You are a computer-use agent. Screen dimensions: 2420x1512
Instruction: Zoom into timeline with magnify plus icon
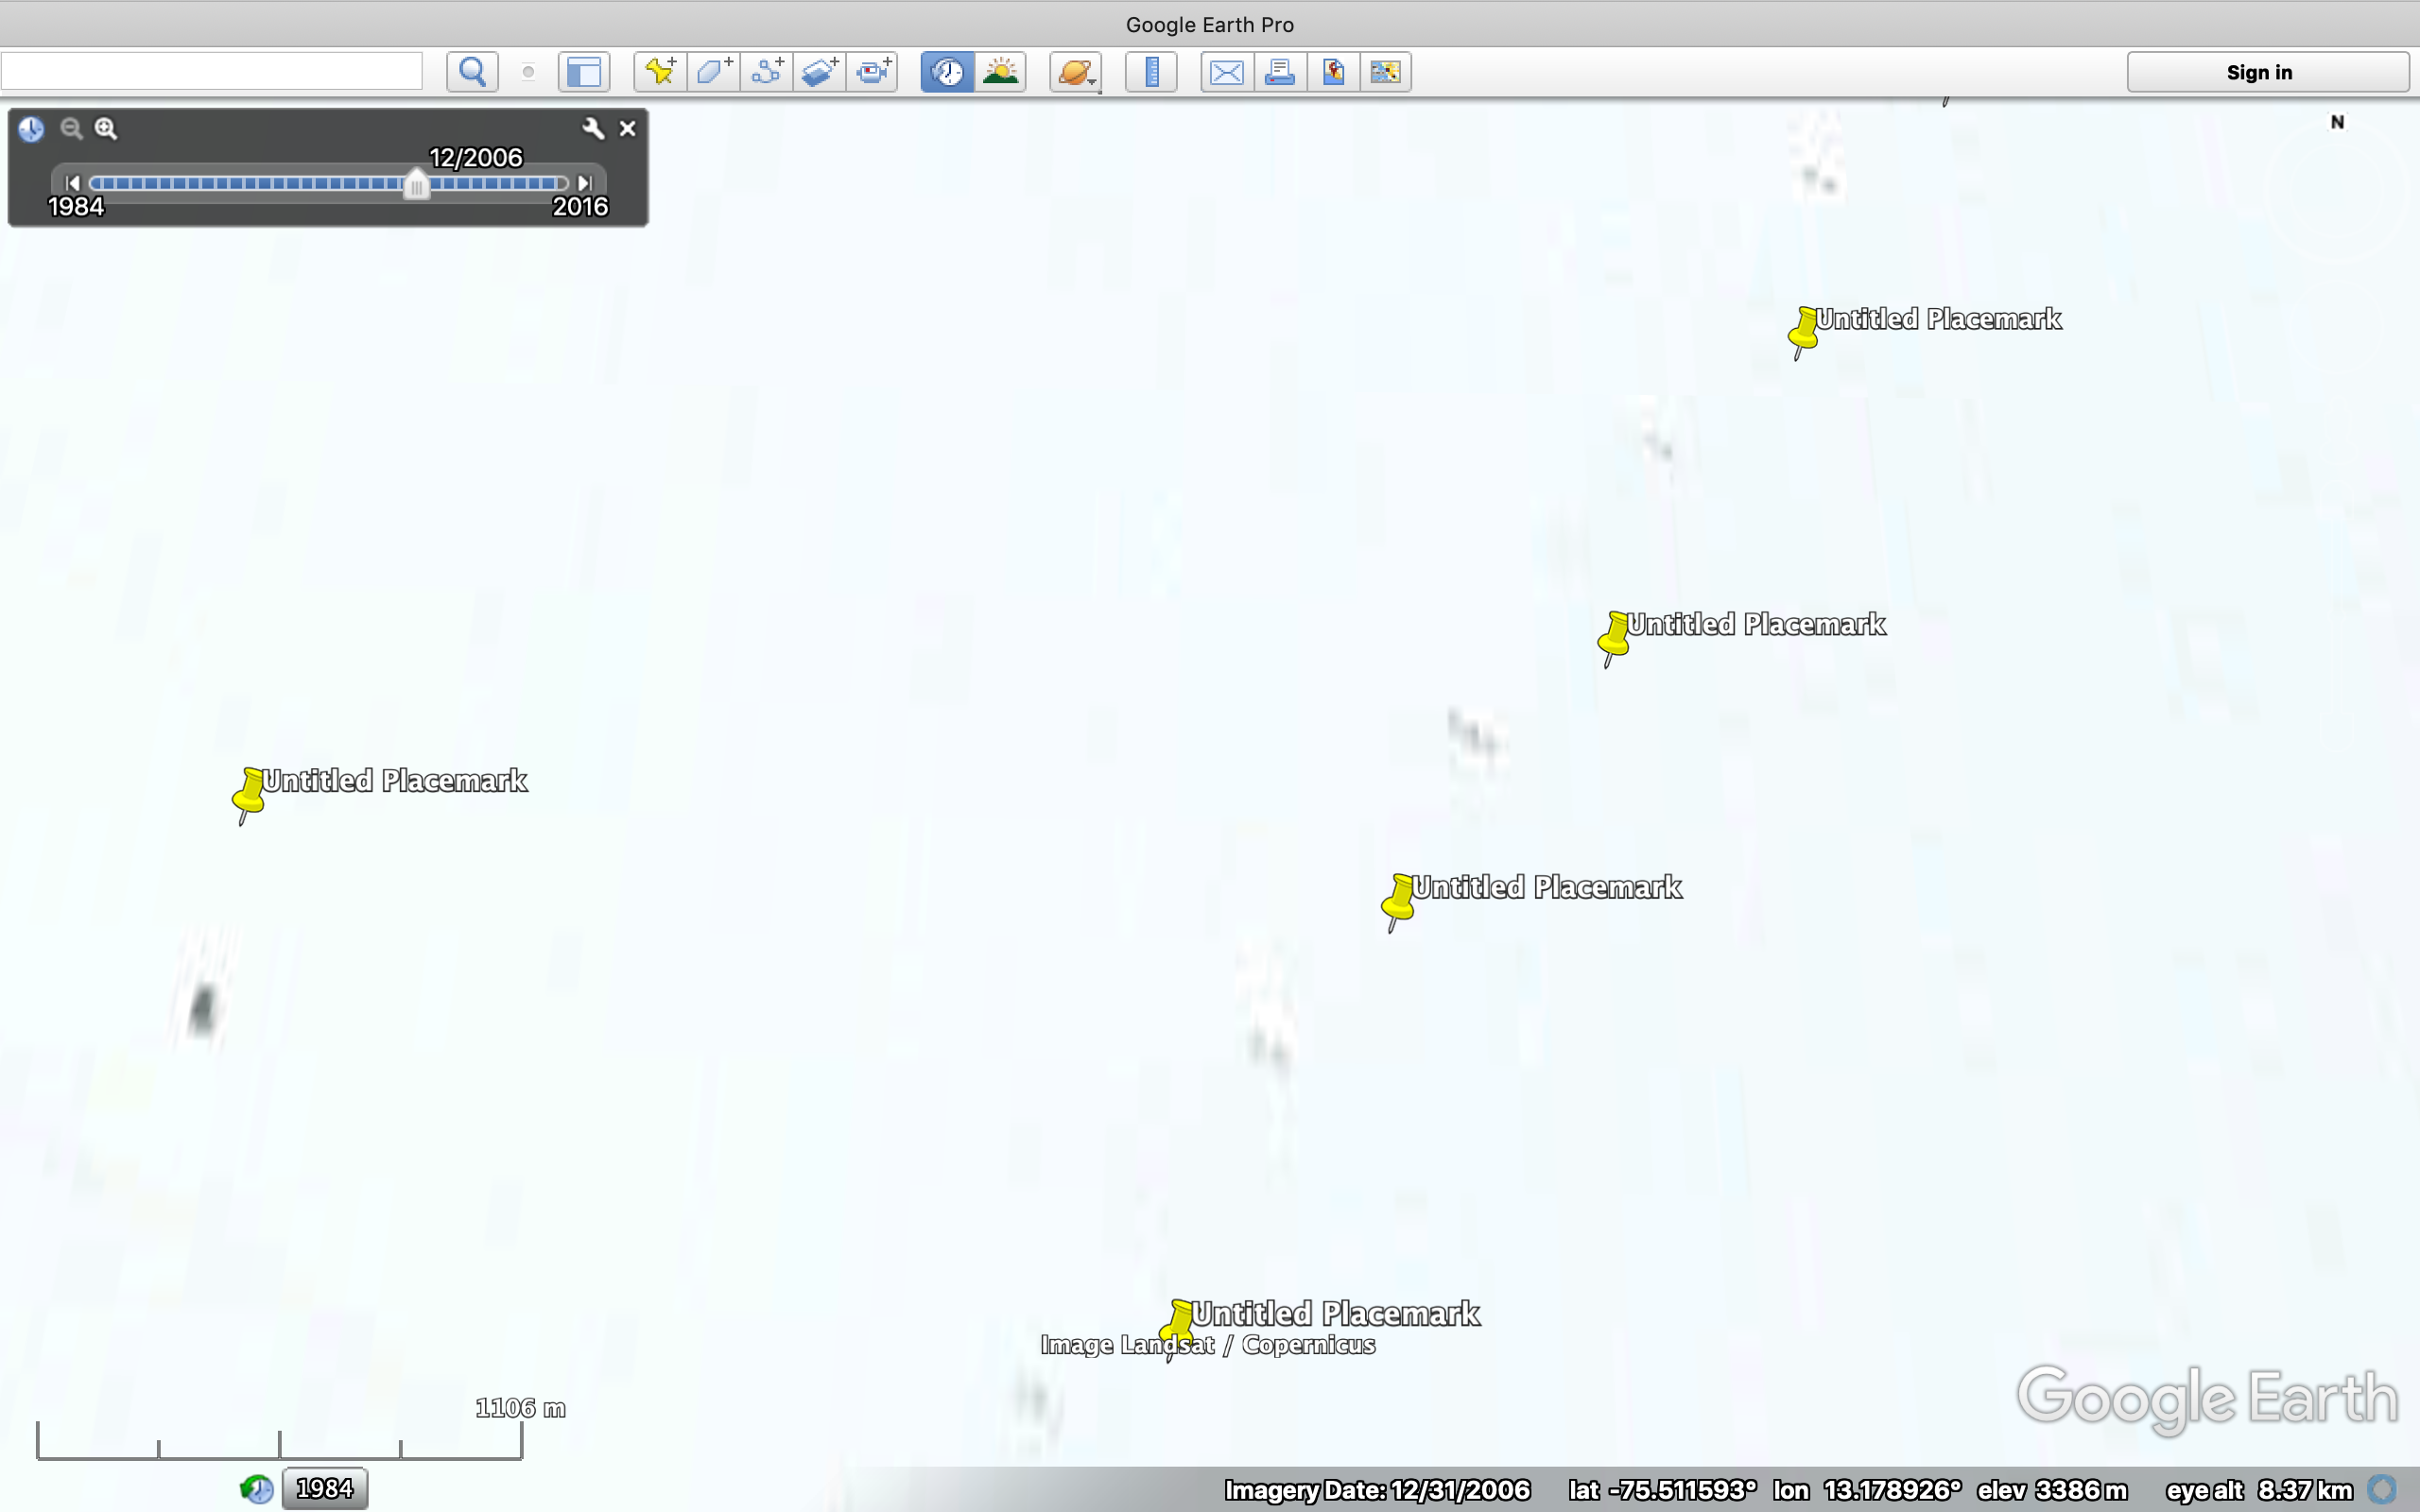pyautogui.click(x=106, y=128)
